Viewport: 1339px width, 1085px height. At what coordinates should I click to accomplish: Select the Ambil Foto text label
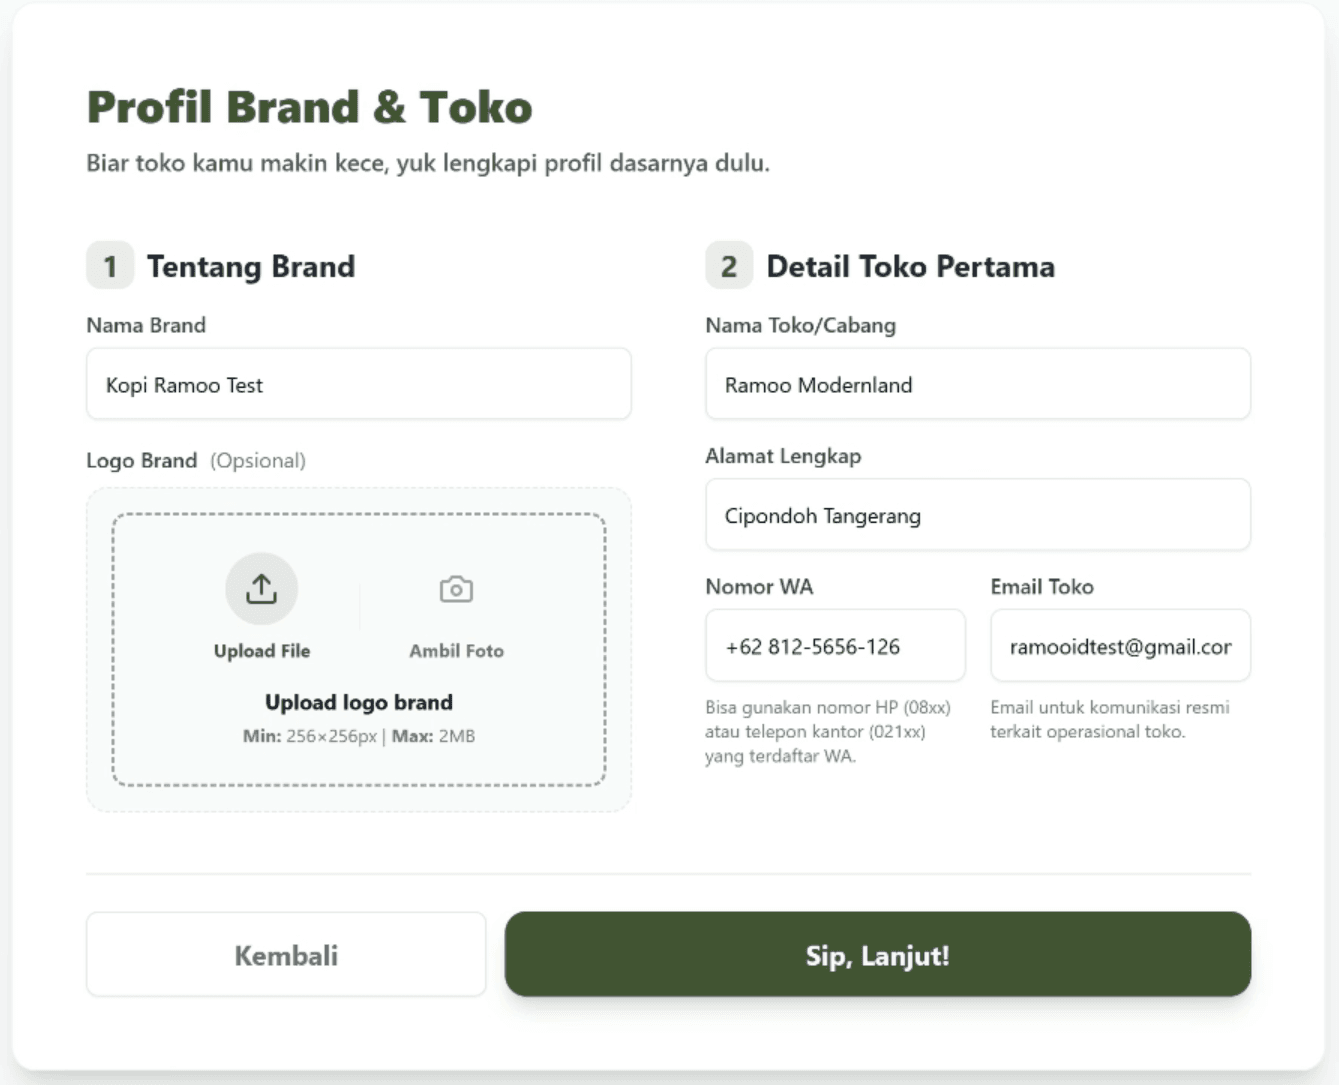click(x=455, y=650)
